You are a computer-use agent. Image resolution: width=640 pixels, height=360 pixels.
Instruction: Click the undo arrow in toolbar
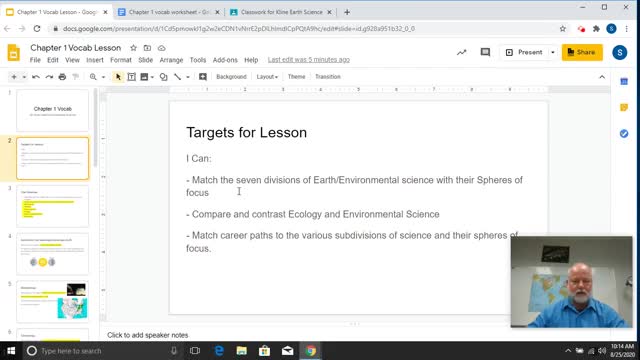tap(36, 77)
